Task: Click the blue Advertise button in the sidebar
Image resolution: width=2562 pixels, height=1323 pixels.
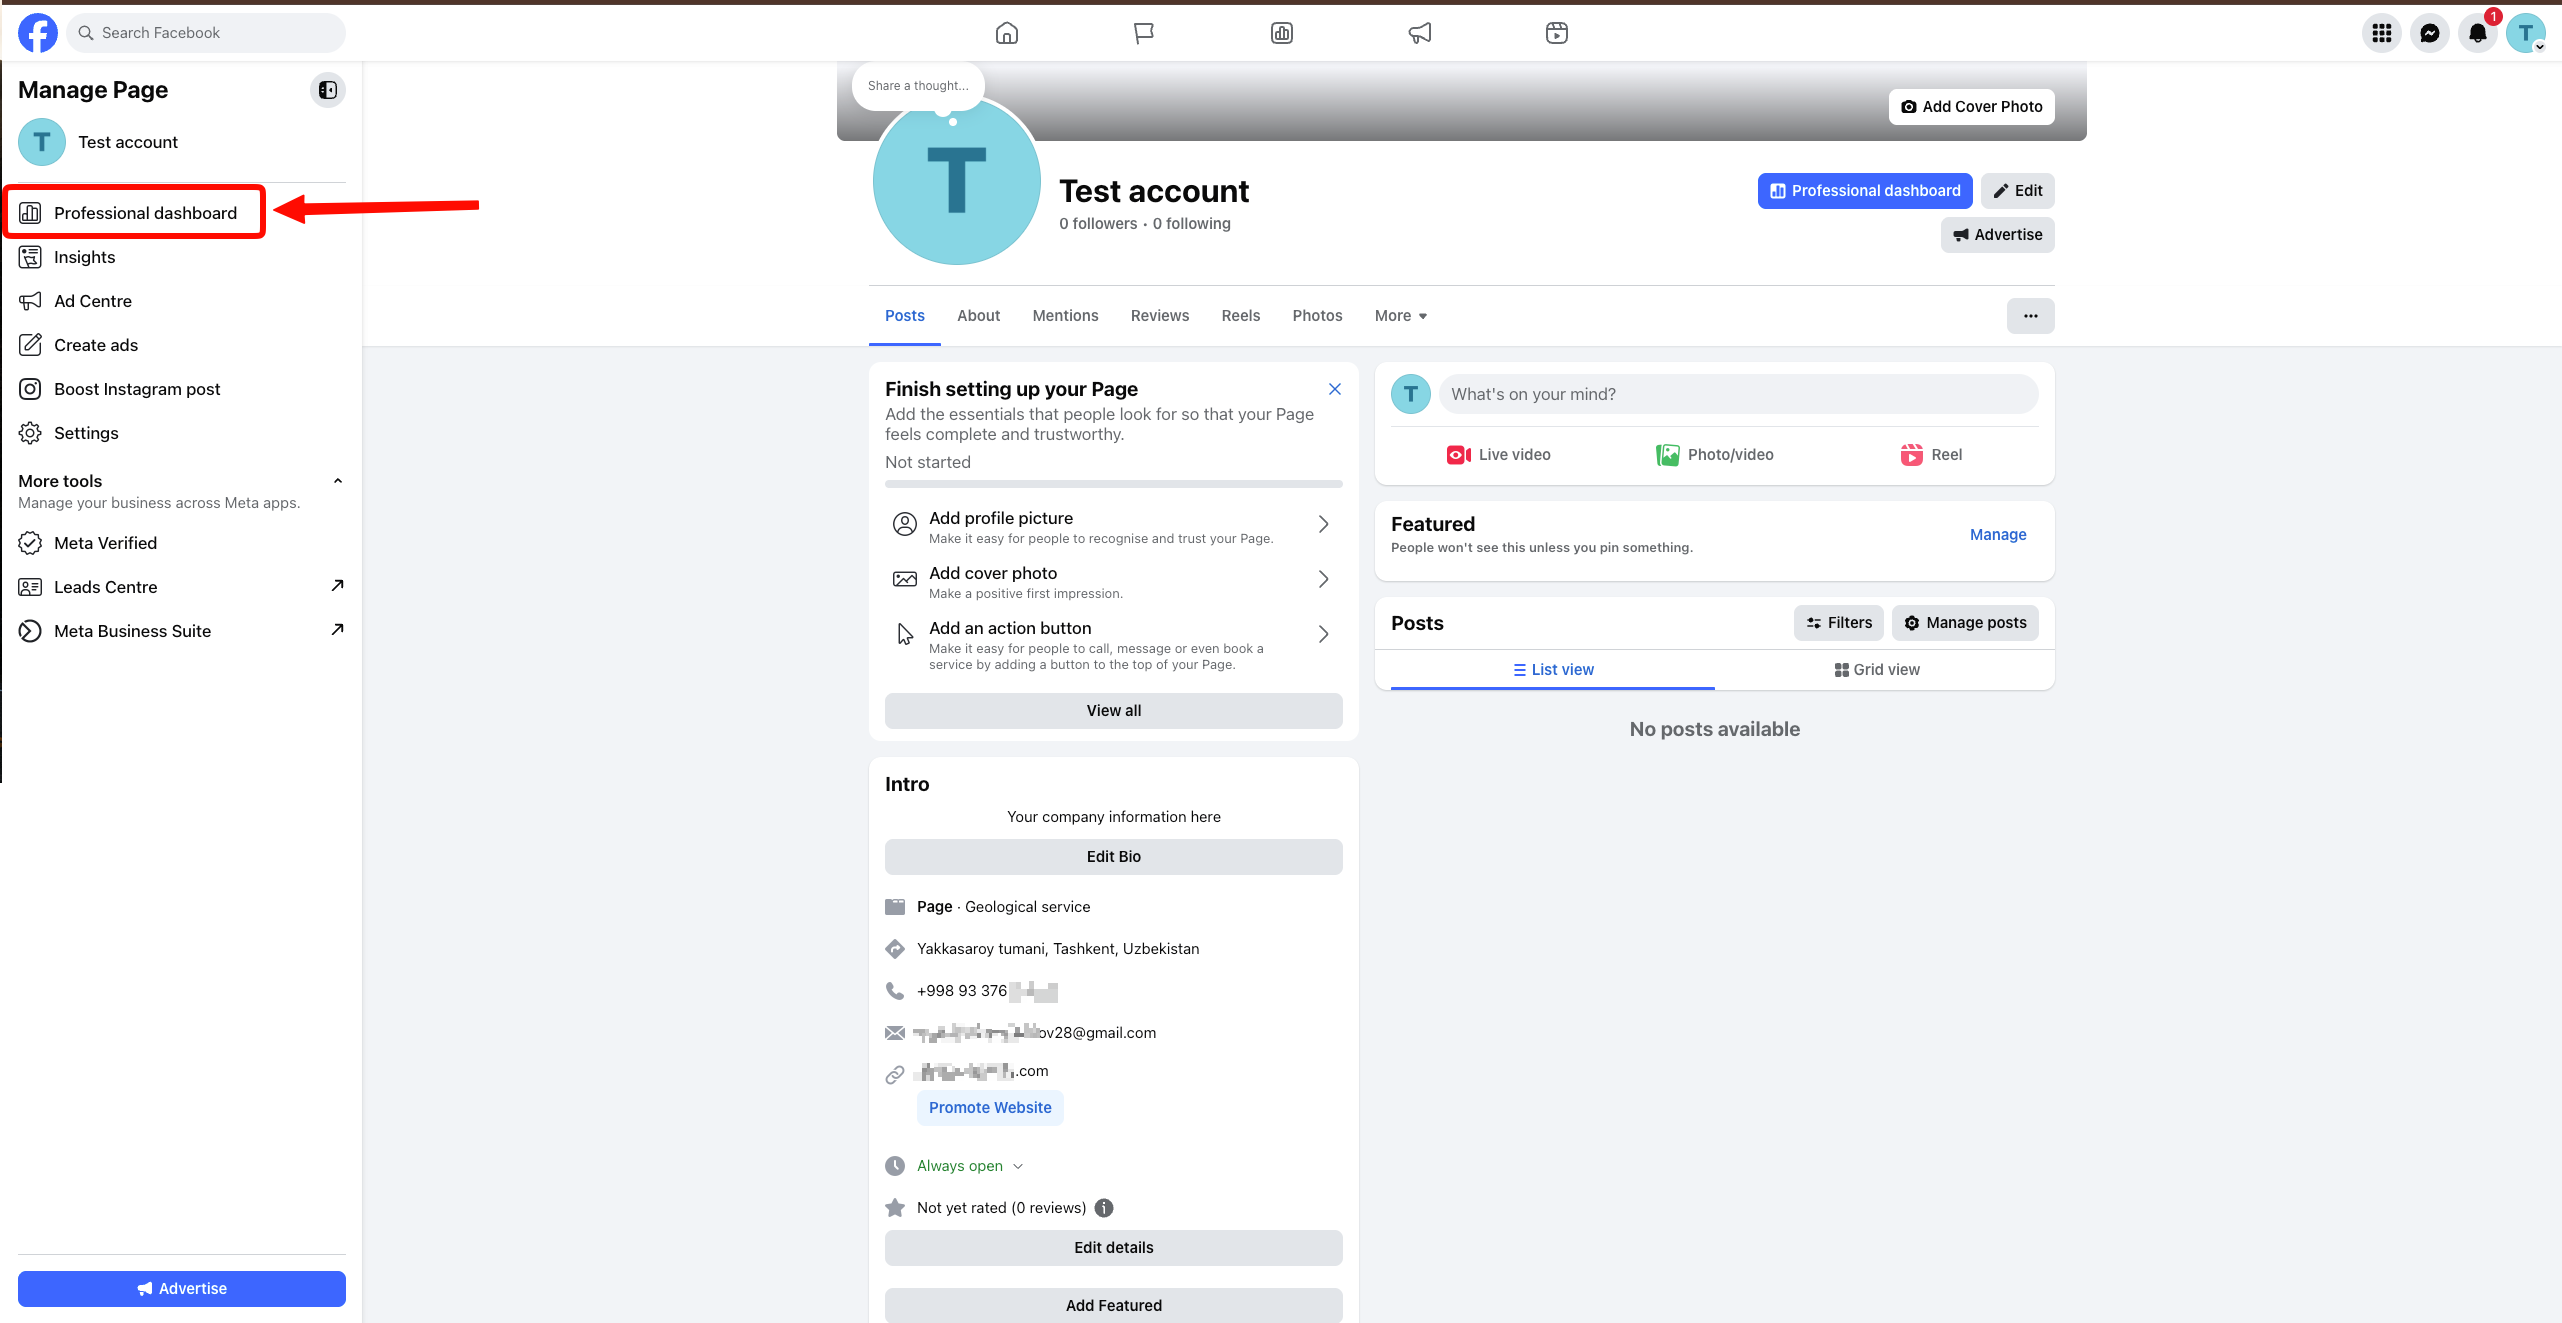Action: point(182,1288)
